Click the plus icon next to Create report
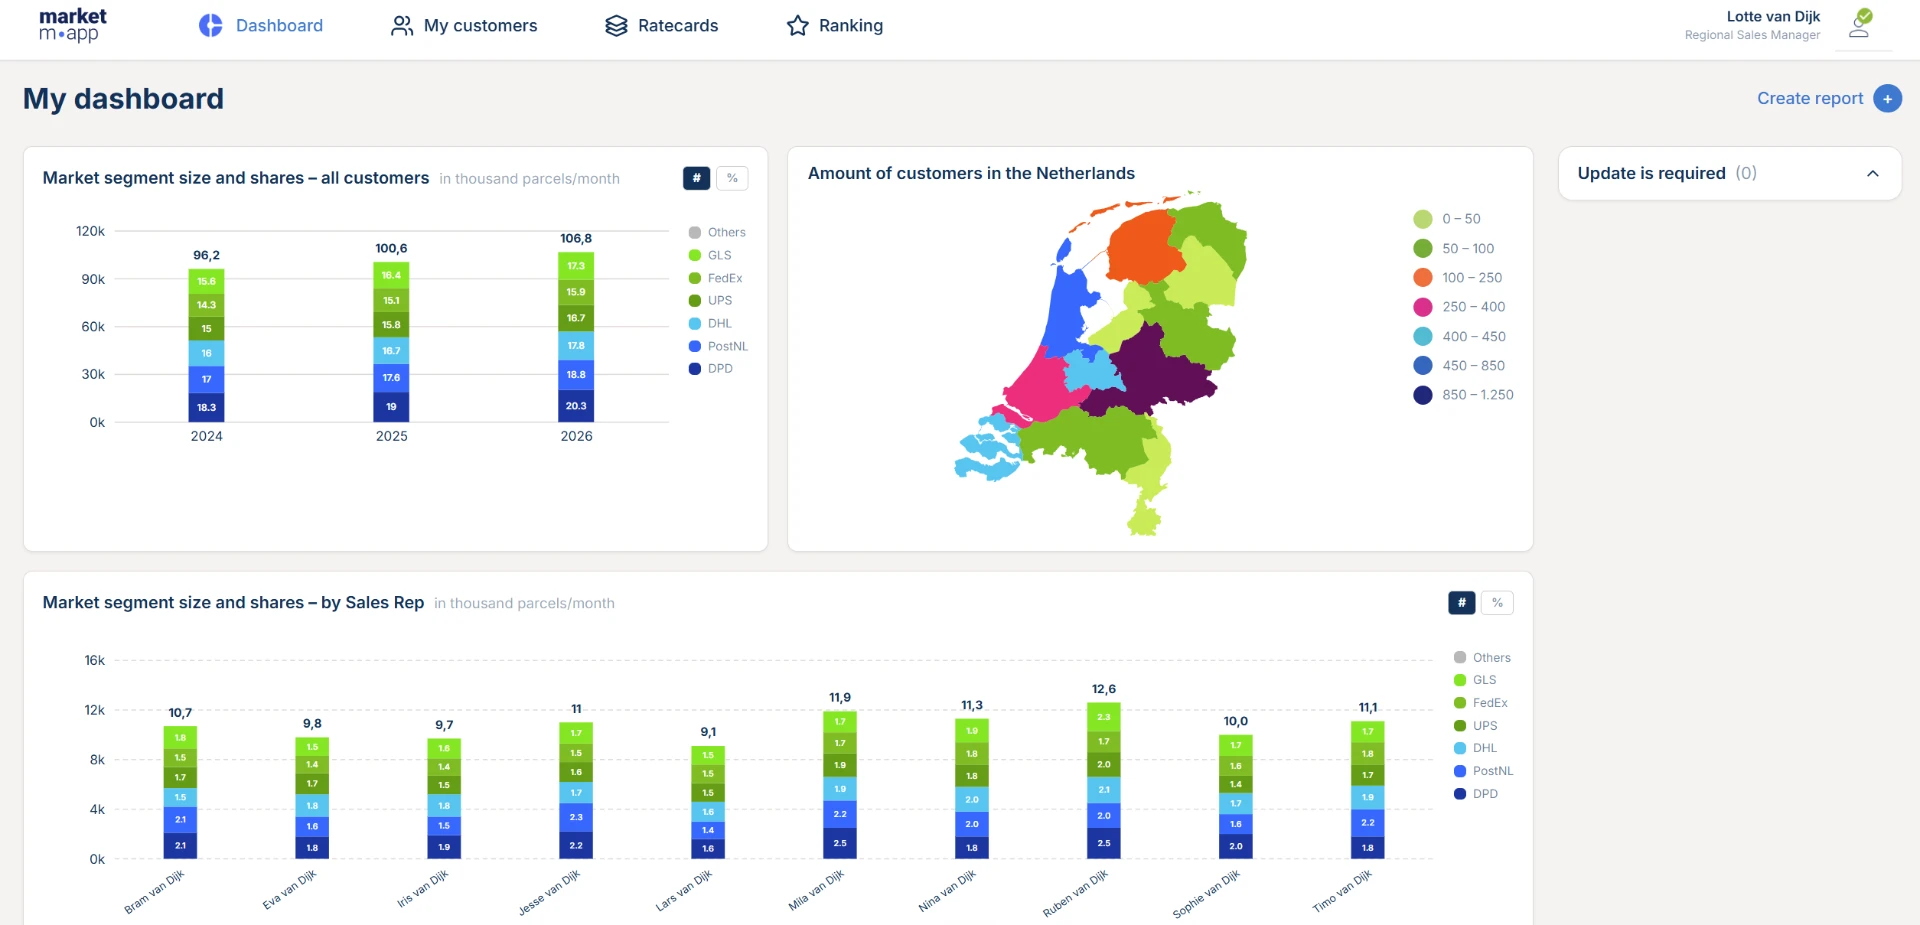 tap(1887, 98)
